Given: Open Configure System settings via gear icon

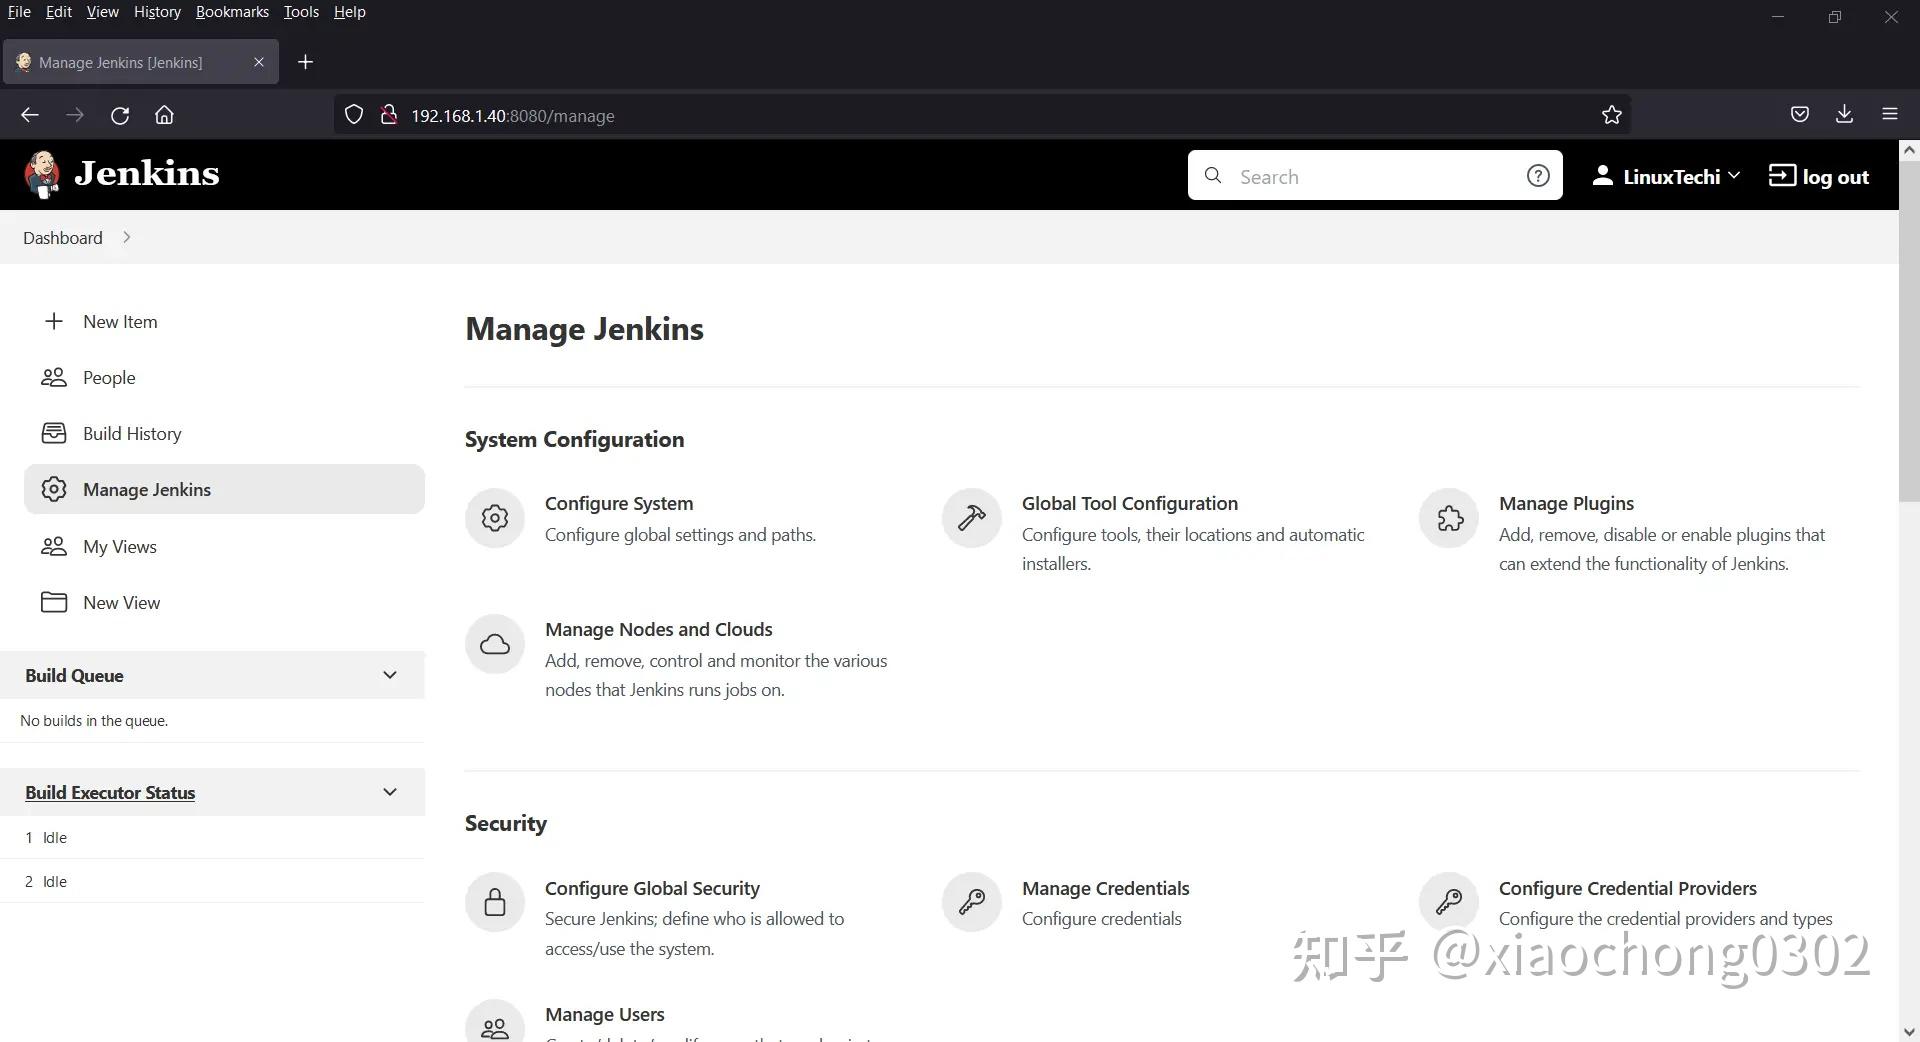Looking at the screenshot, I should 494,518.
